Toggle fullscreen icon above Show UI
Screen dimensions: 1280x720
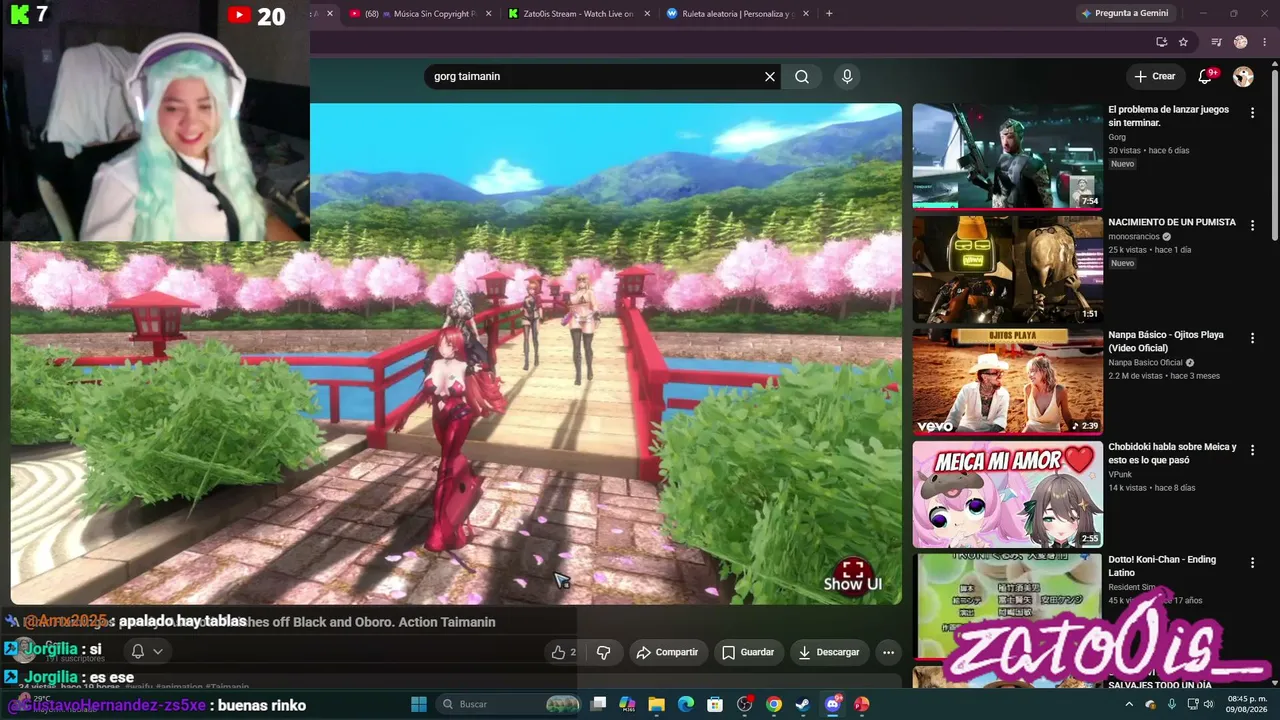coord(853,569)
